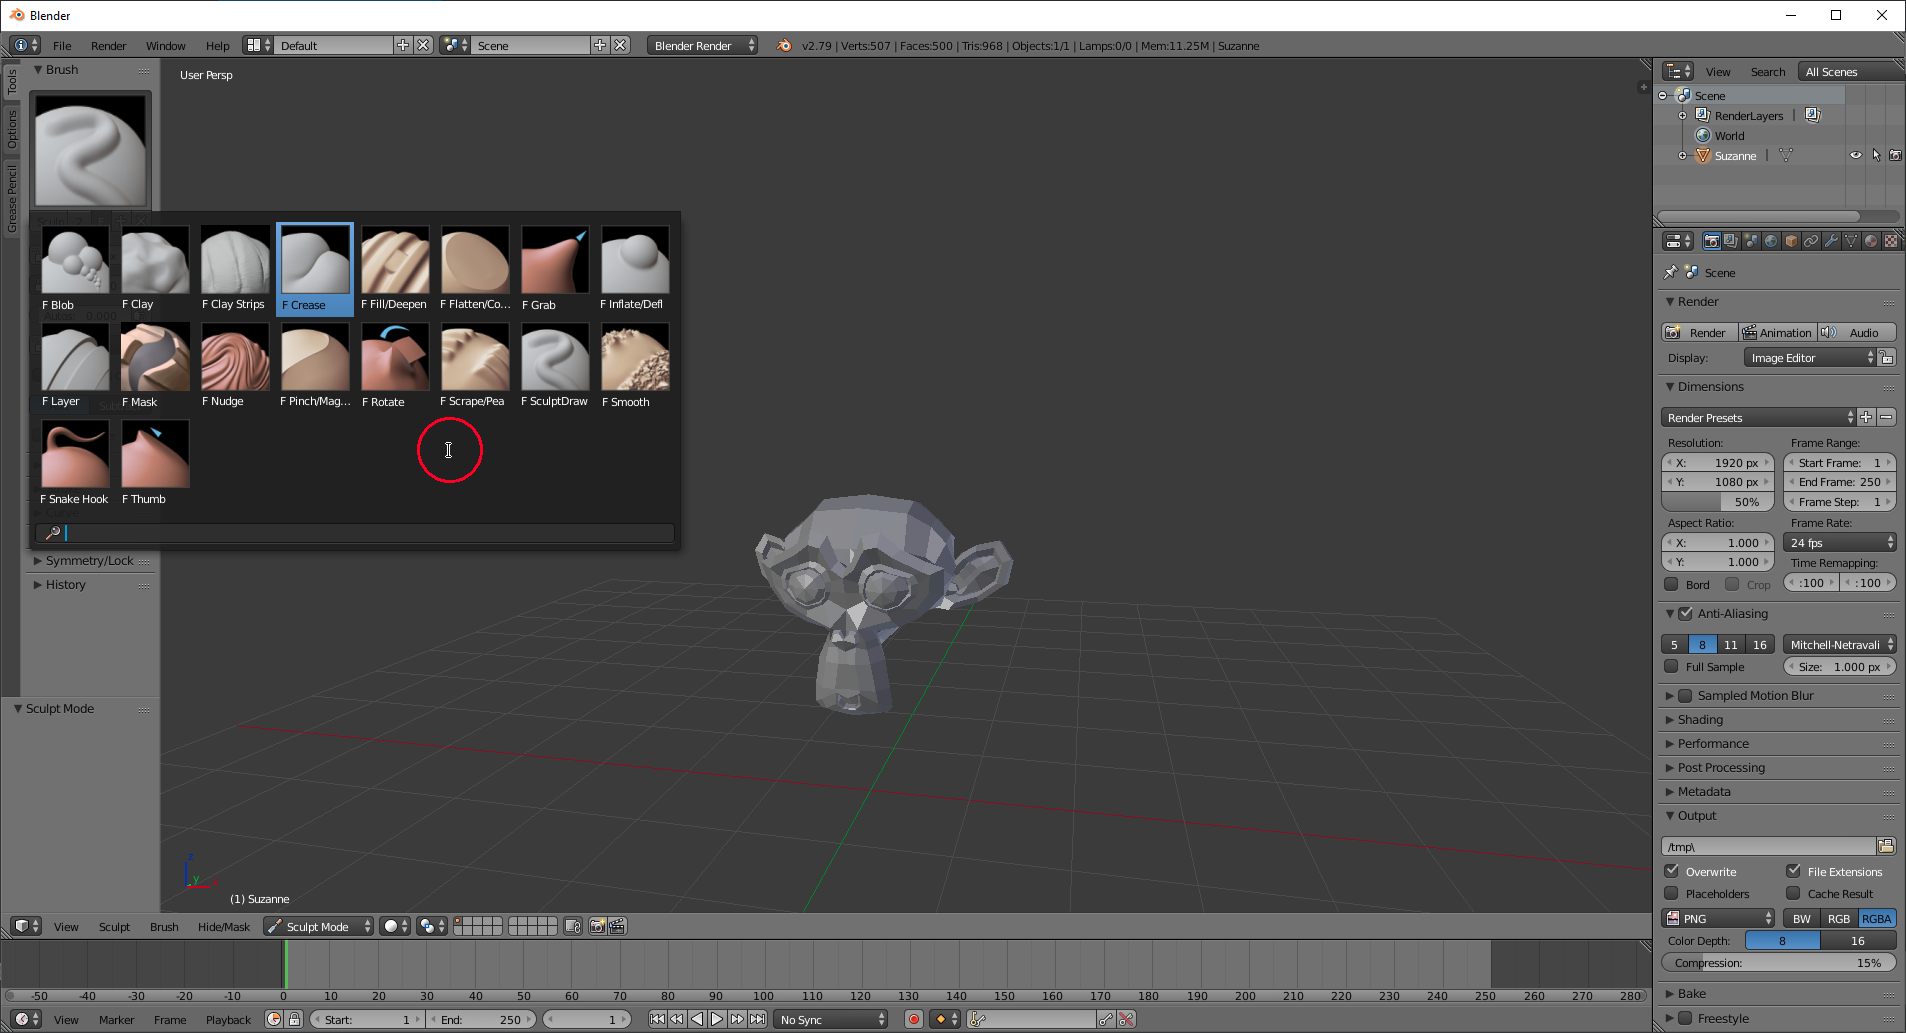
Task: Open the Hide/Mask menu in viewport header
Action: tap(224, 926)
